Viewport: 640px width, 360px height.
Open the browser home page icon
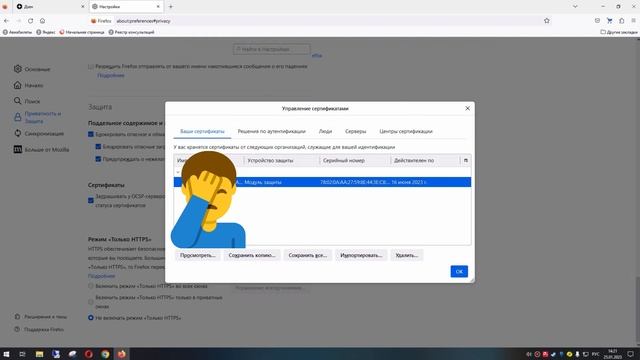(42, 21)
